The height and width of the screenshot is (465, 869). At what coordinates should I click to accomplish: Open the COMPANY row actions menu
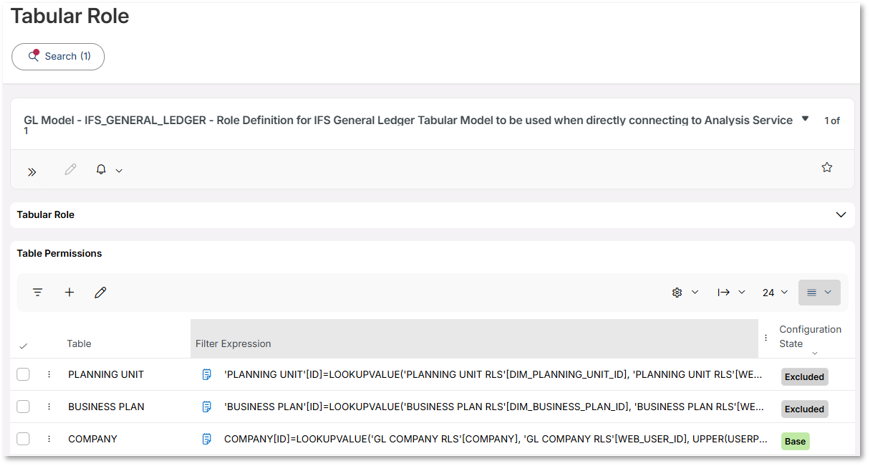click(49, 439)
